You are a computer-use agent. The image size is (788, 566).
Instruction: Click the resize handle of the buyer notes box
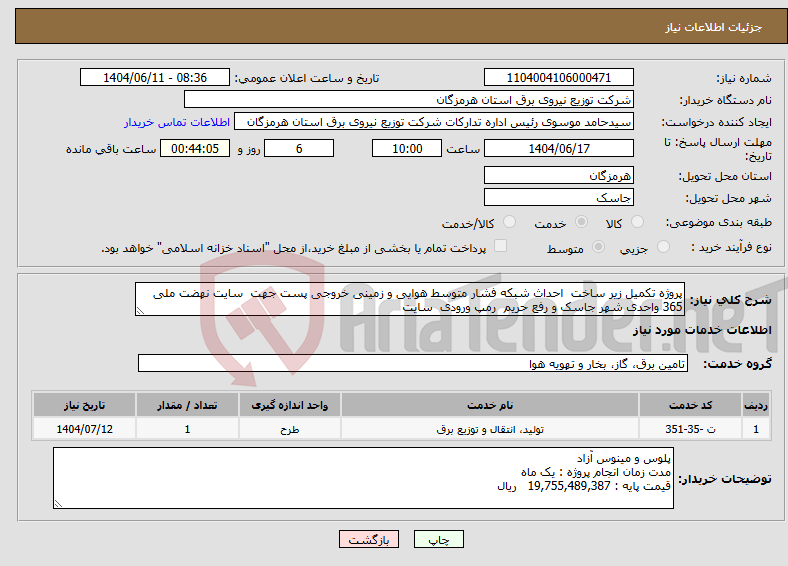click(x=58, y=503)
